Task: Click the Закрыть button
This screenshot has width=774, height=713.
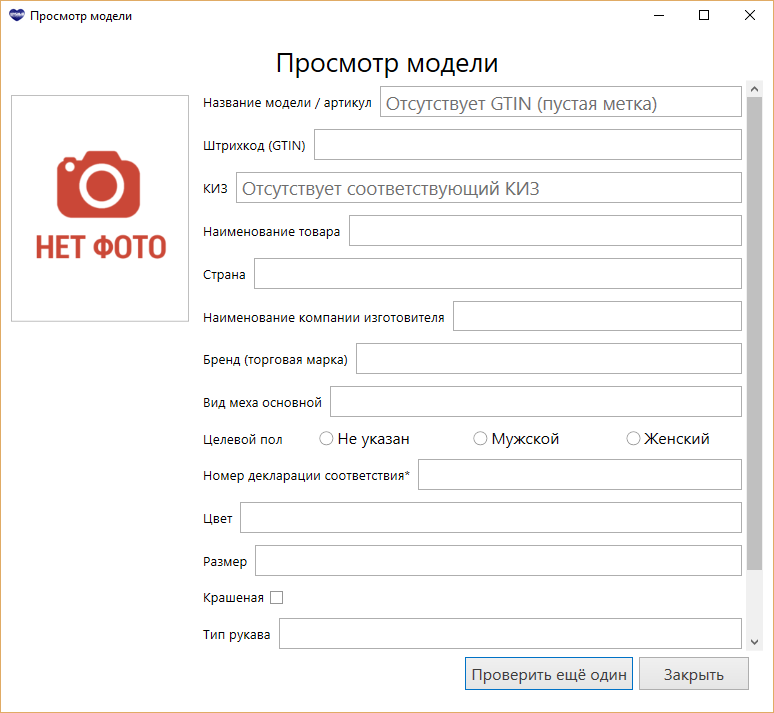Action: [x=694, y=674]
